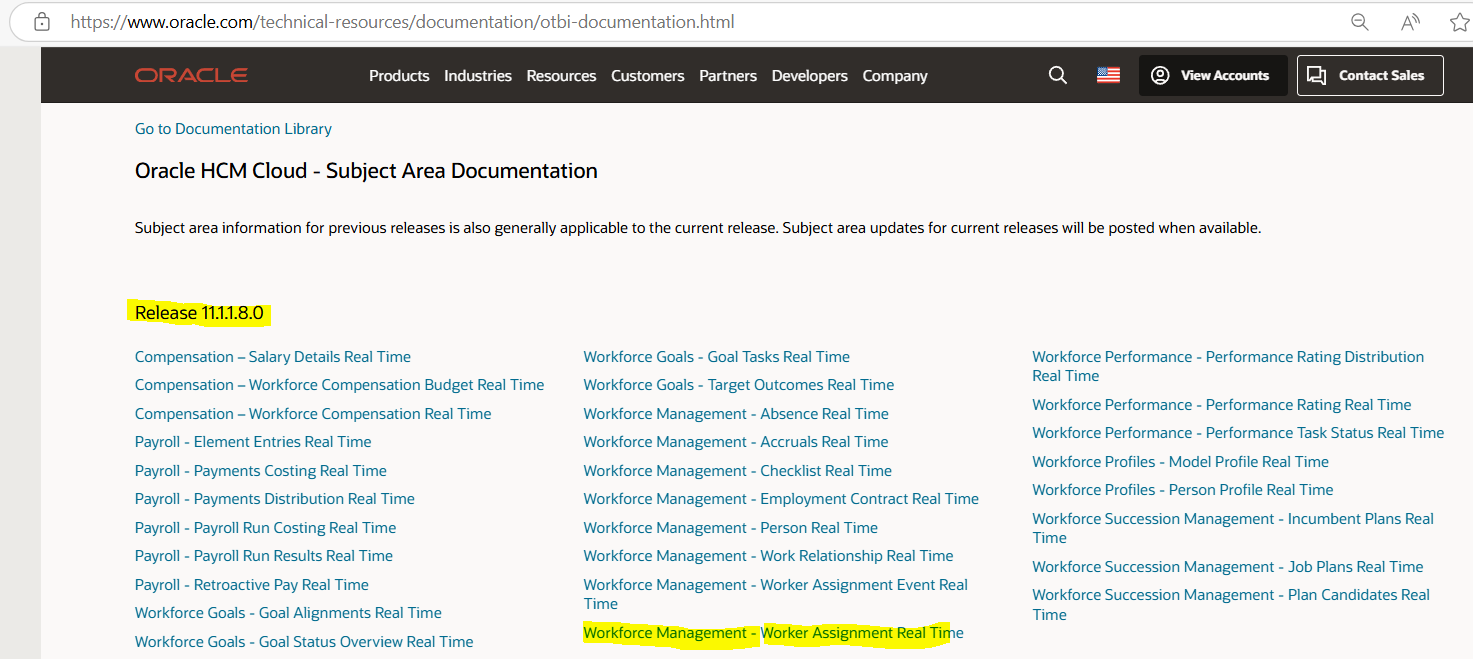
Task: Open Payroll - Payroll Run Costing Real Time
Action: point(266,528)
